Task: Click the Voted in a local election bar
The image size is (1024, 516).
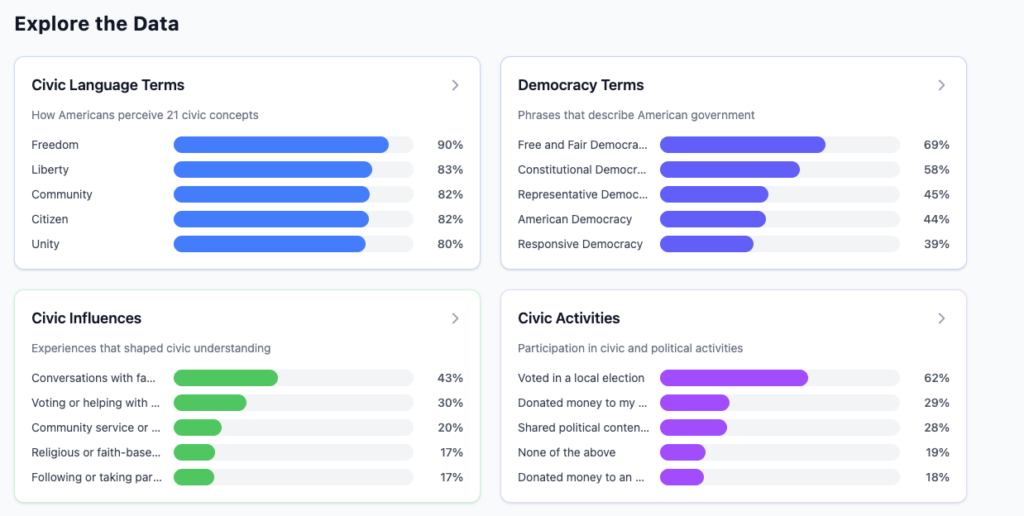Action: (x=734, y=378)
